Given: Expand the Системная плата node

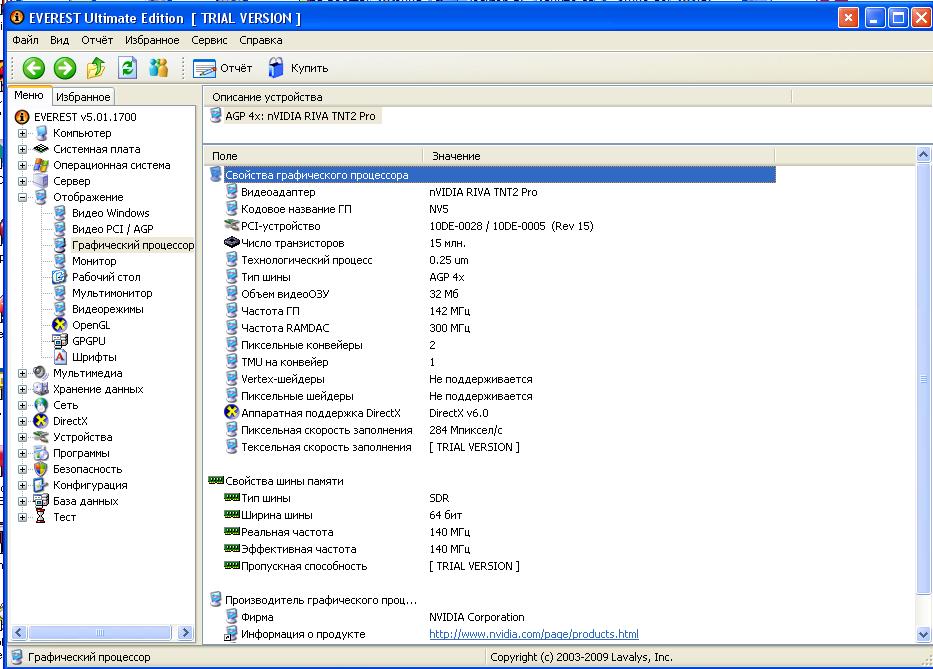Looking at the screenshot, I should pyautogui.click(x=23, y=149).
